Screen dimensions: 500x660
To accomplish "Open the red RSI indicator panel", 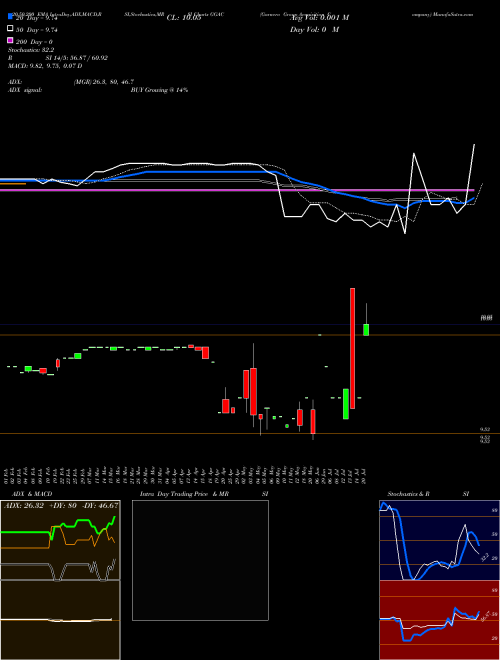I will (x=439, y=620).
